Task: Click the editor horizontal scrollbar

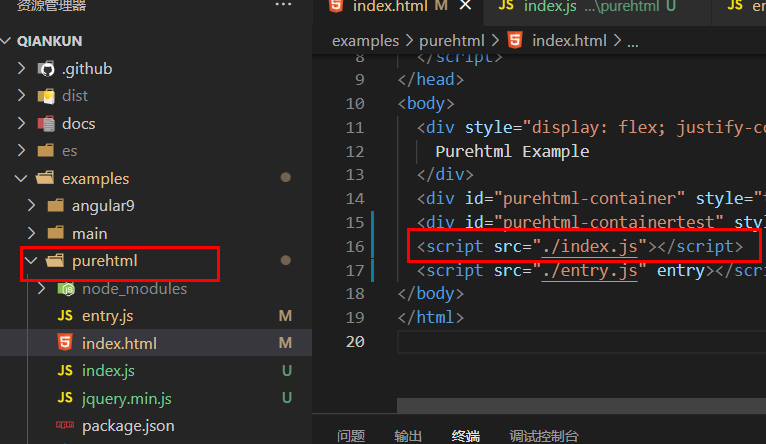Action: pos(581,405)
